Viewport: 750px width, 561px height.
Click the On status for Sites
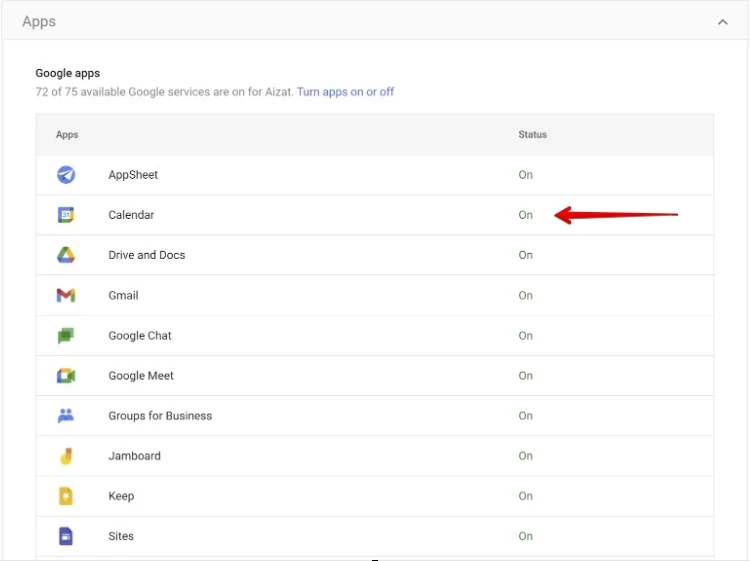(x=525, y=536)
